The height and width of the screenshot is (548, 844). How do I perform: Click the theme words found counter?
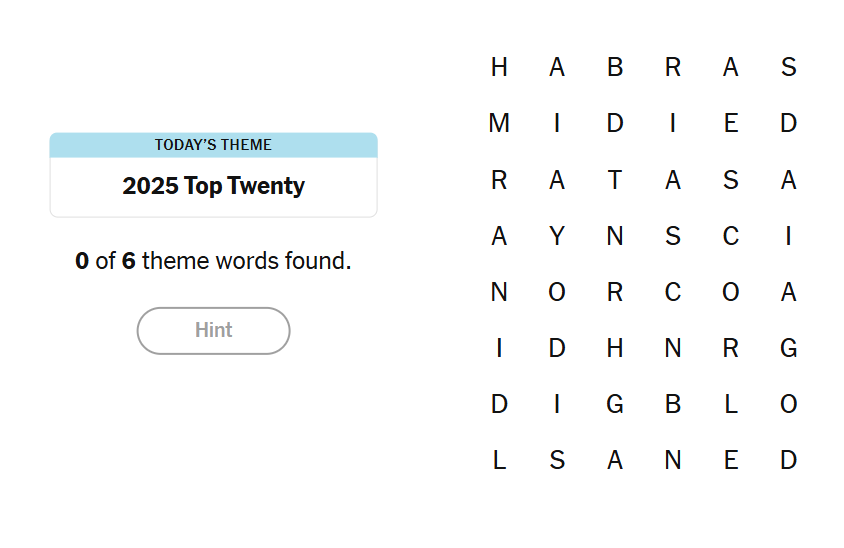213,262
